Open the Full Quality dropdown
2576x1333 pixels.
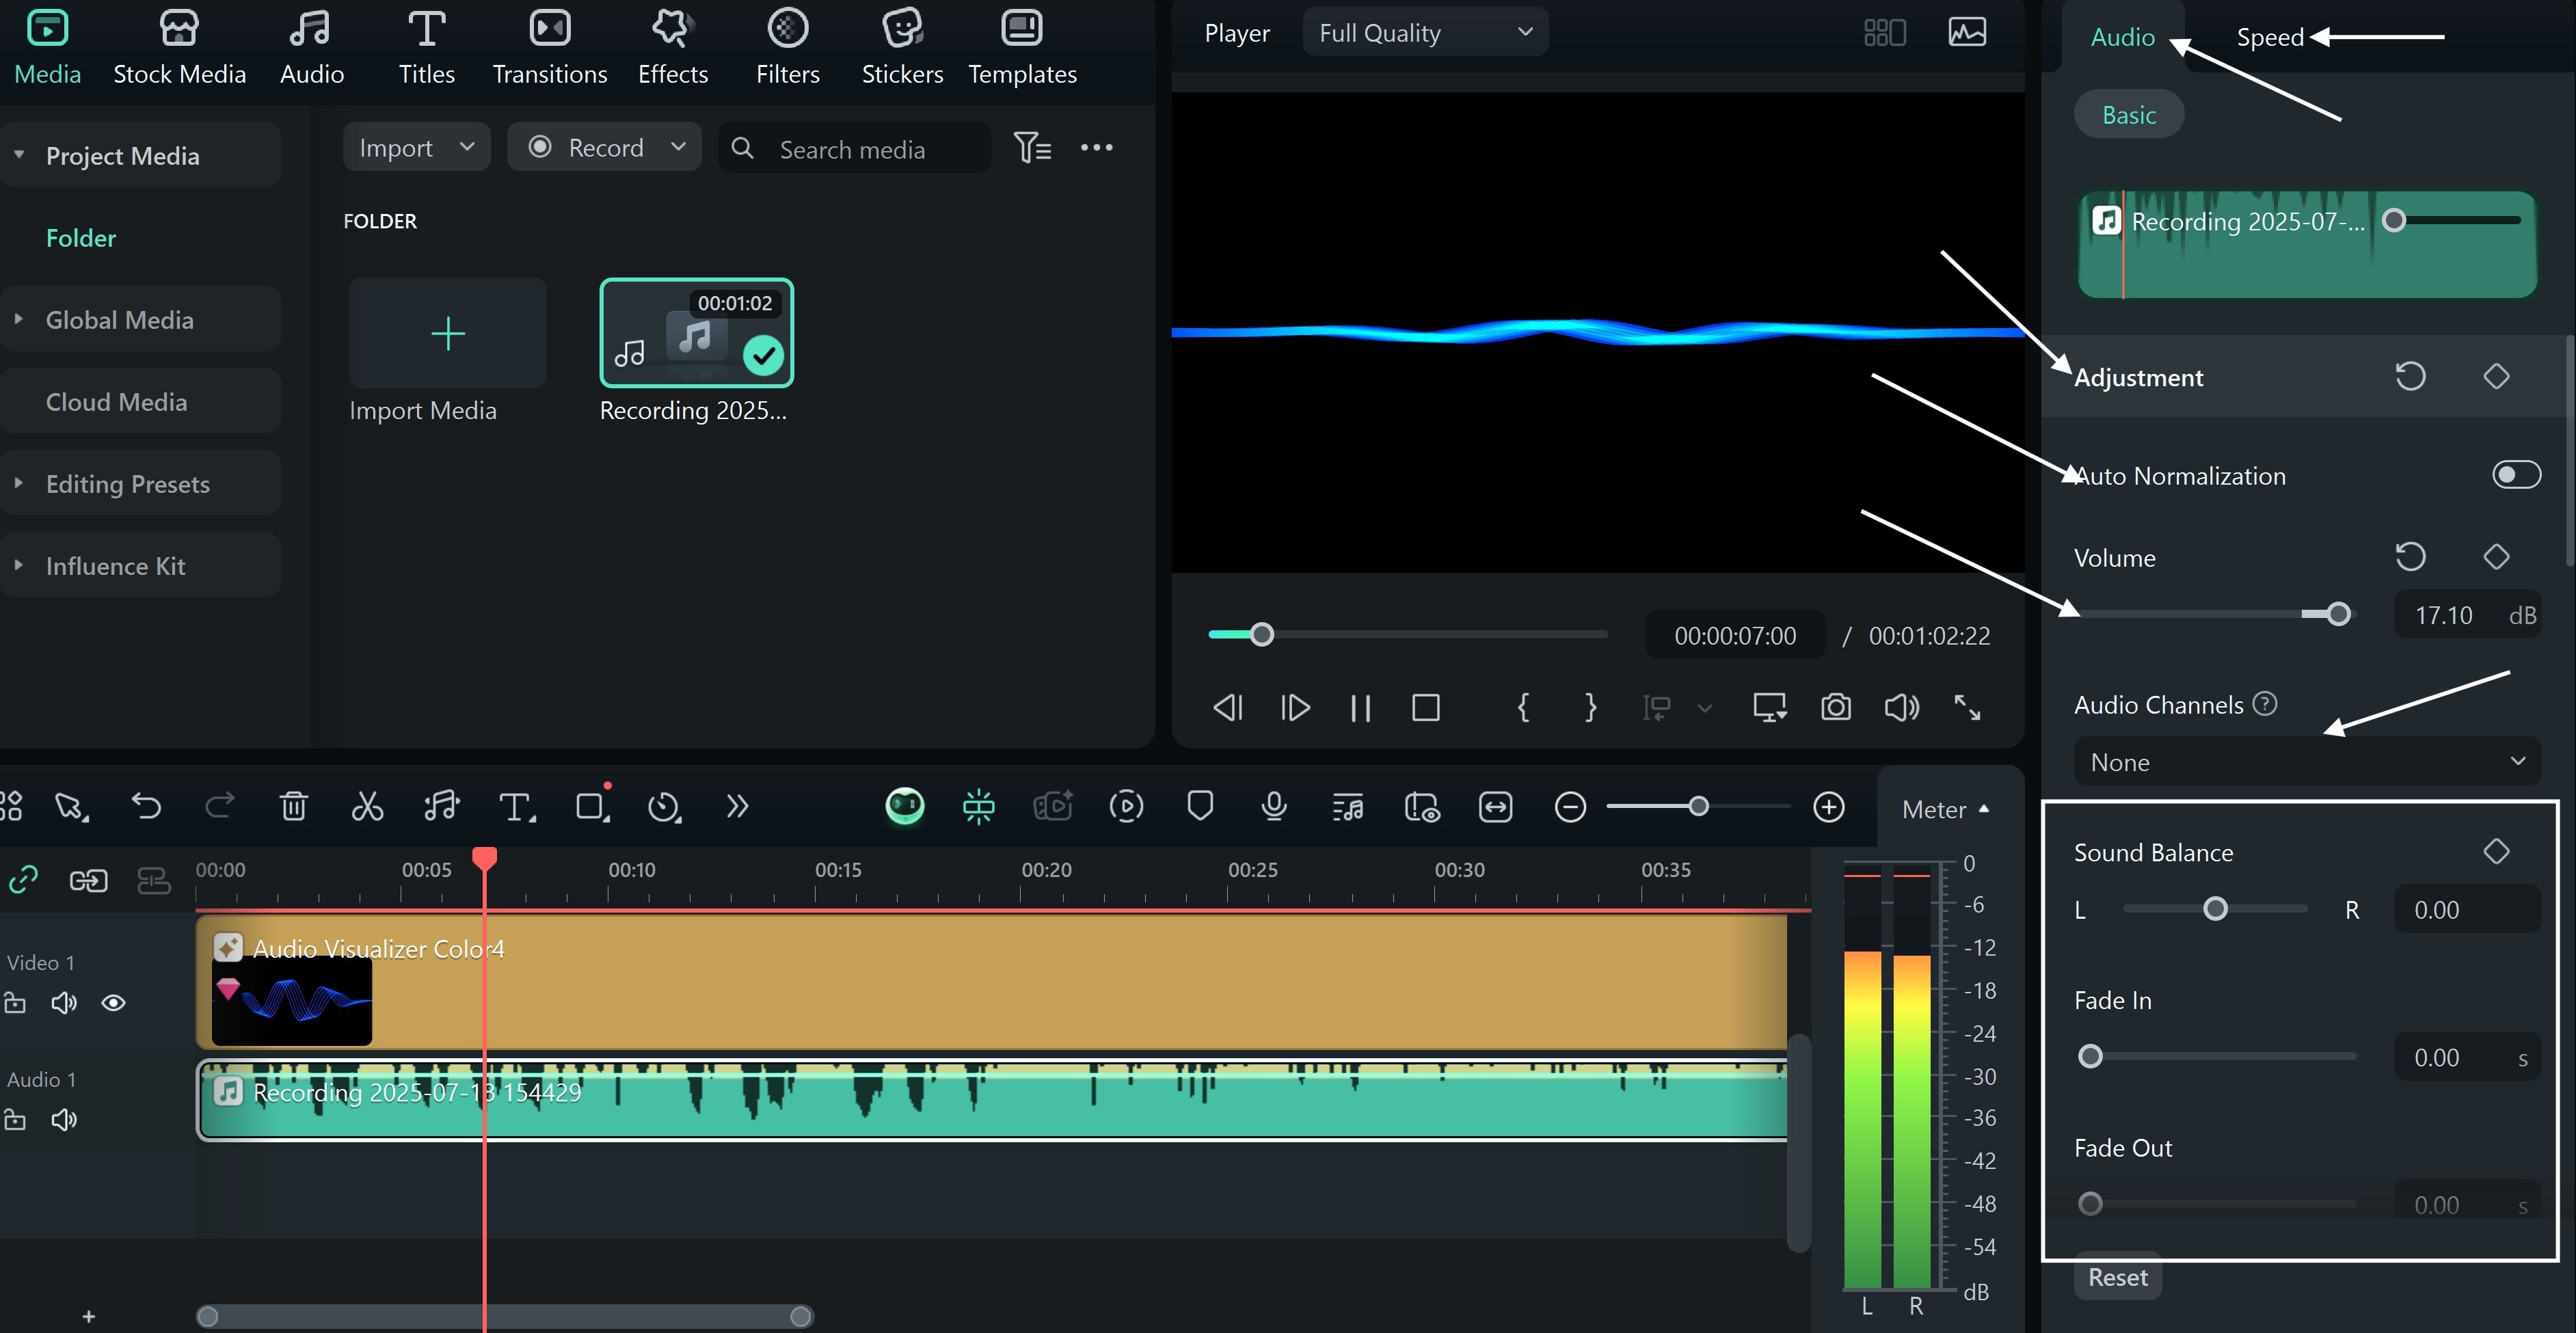(x=1425, y=33)
